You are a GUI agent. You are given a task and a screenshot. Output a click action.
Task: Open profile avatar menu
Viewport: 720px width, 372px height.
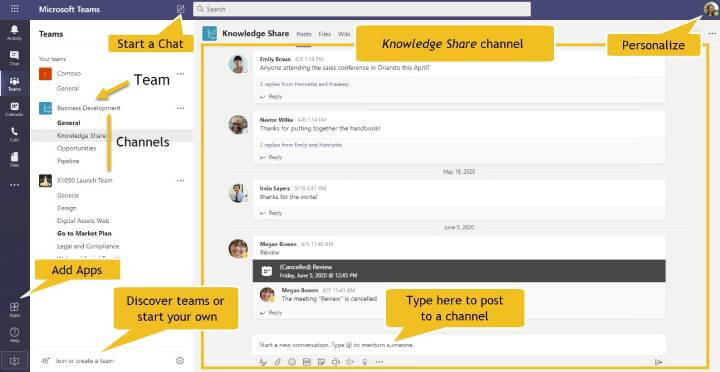click(710, 9)
